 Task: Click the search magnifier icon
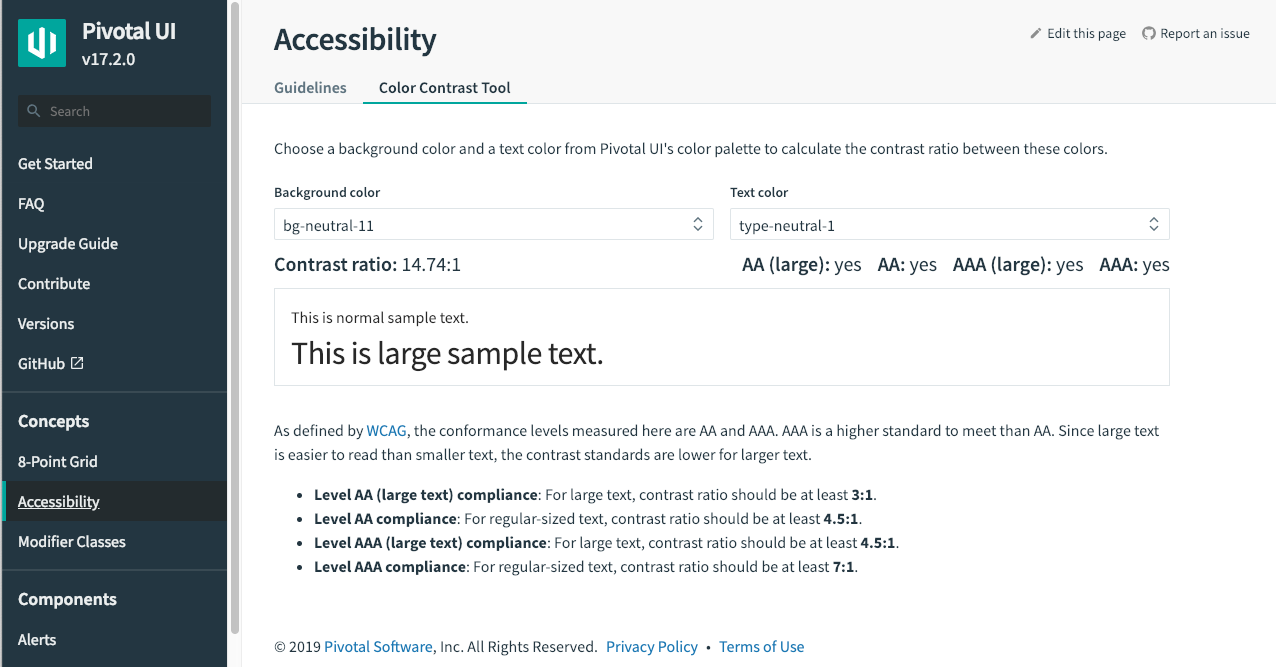34,111
